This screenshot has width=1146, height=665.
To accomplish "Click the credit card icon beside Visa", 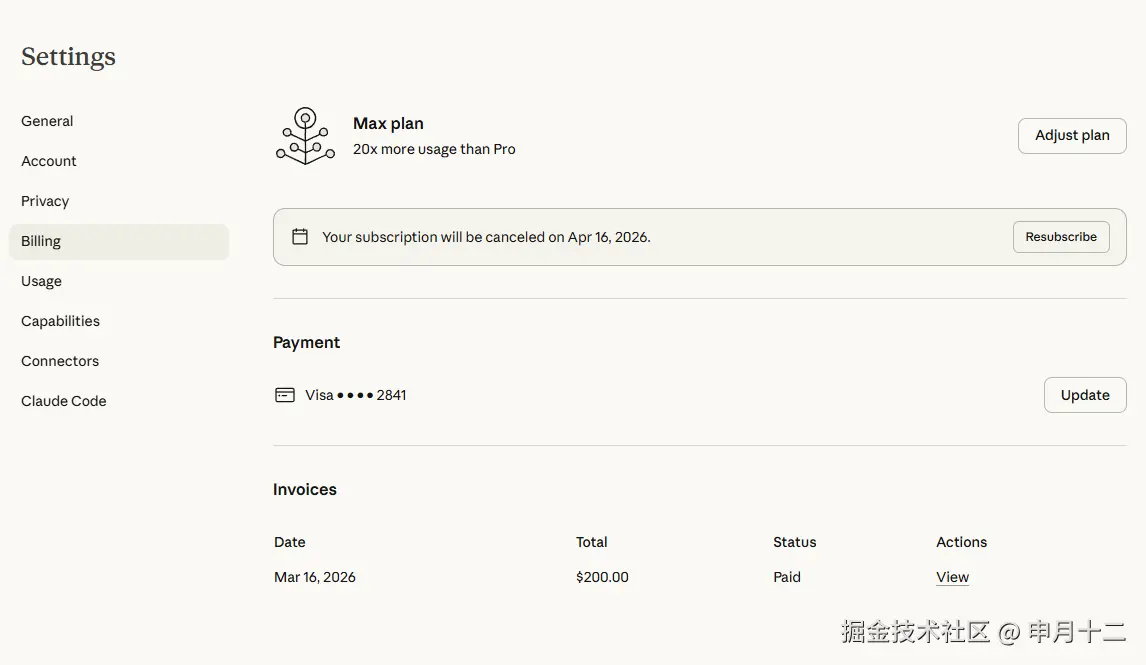I will click(x=285, y=395).
